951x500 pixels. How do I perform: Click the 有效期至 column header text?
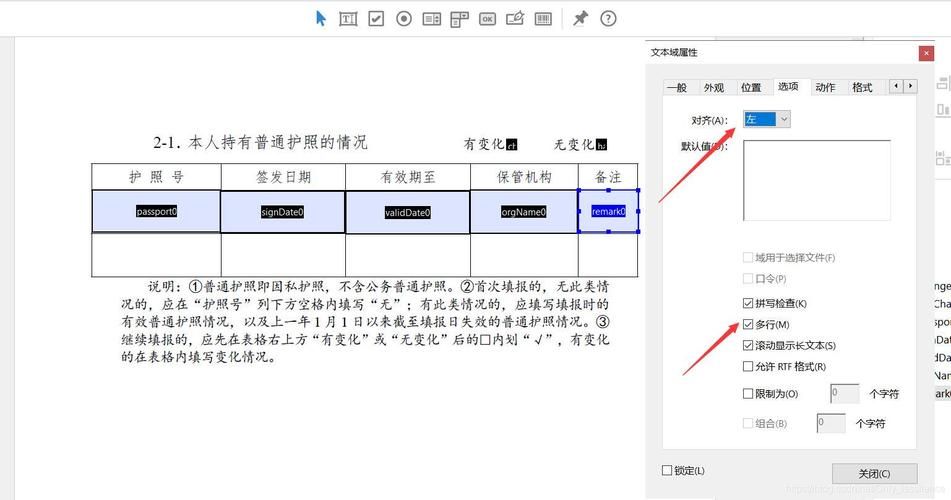(x=408, y=177)
